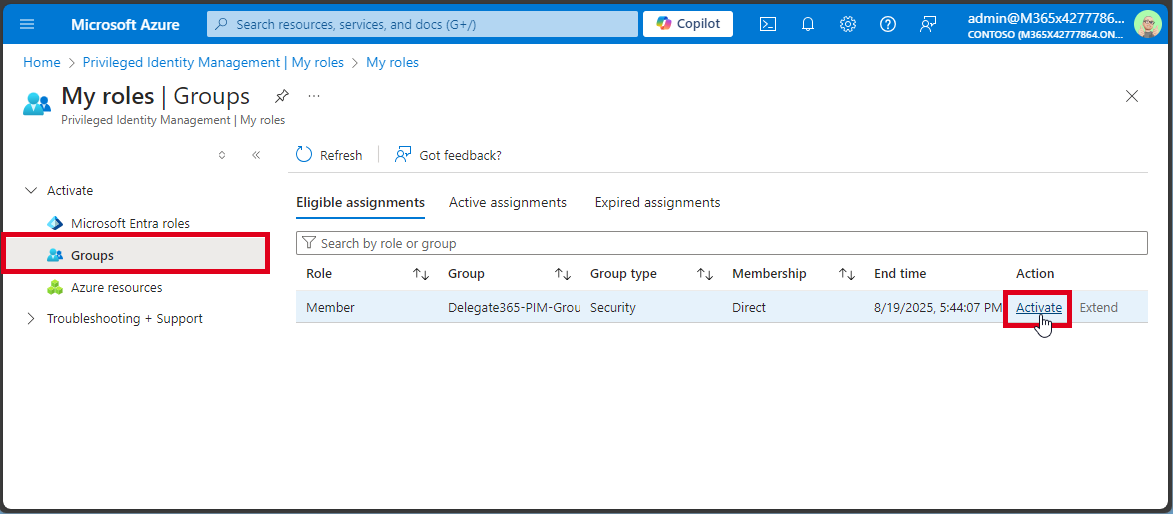Activate the Delegate365-PIM-Group membership
This screenshot has height=514, width=1173.
tap(1038, 308)
